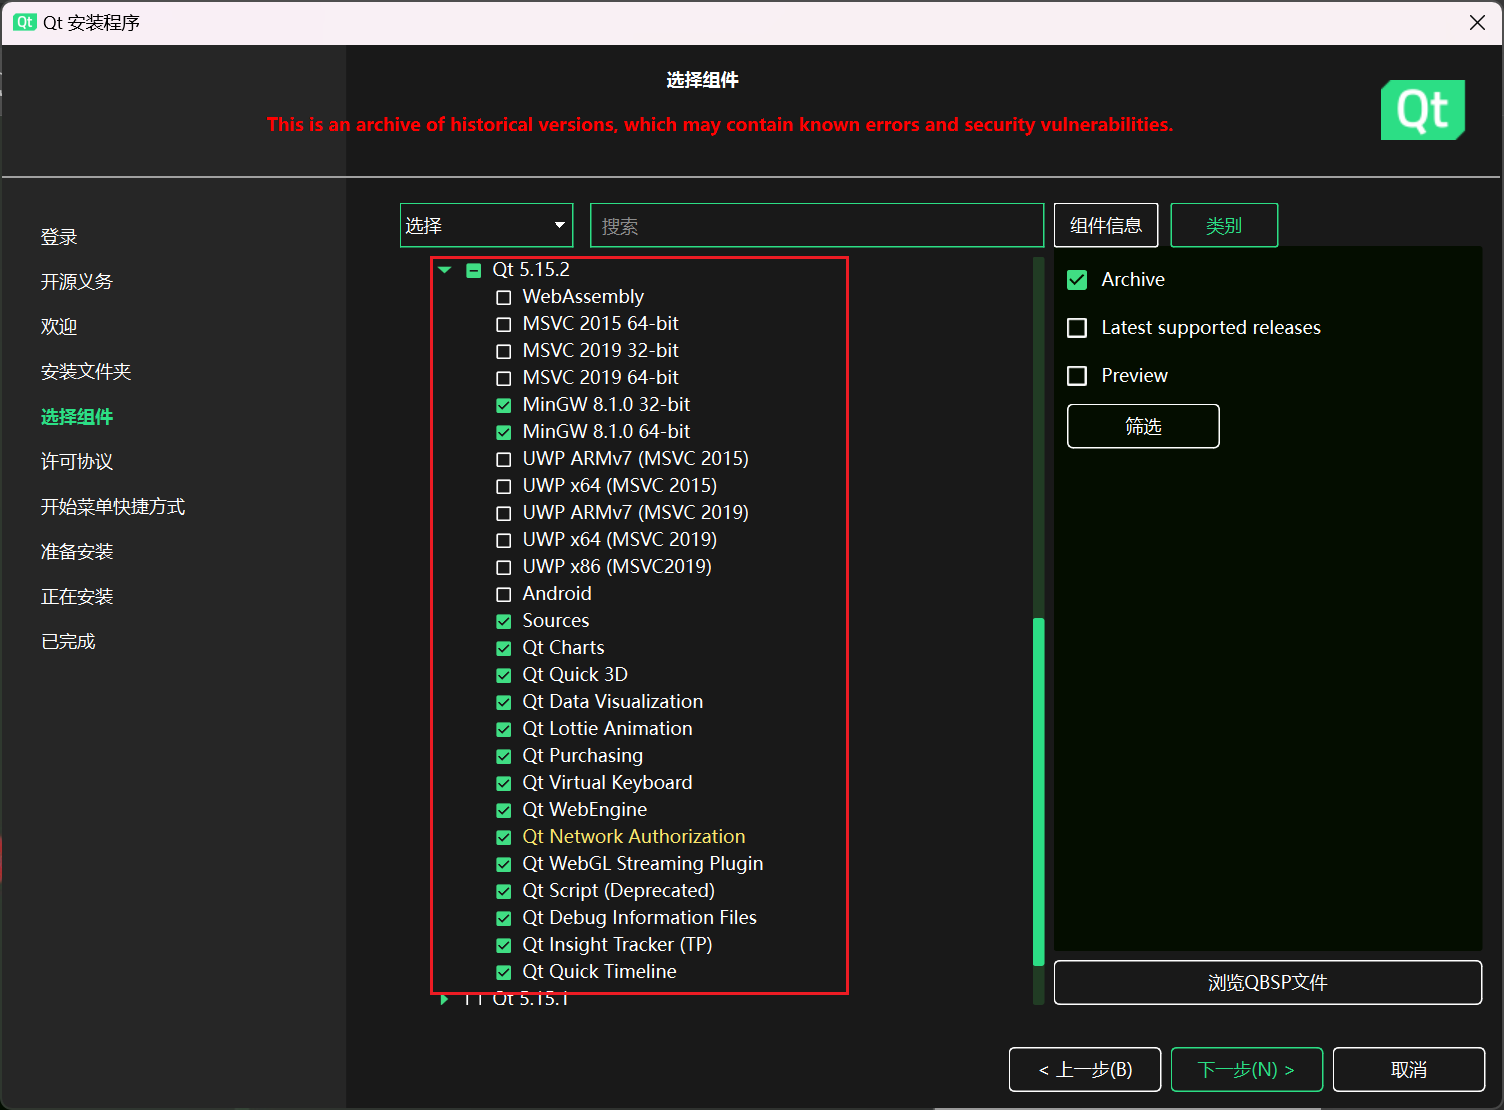Select the 正在安装 step in sidebar
This screenshot has height=1110, width=1504.
pyautogui.click(x=77, y=597)
